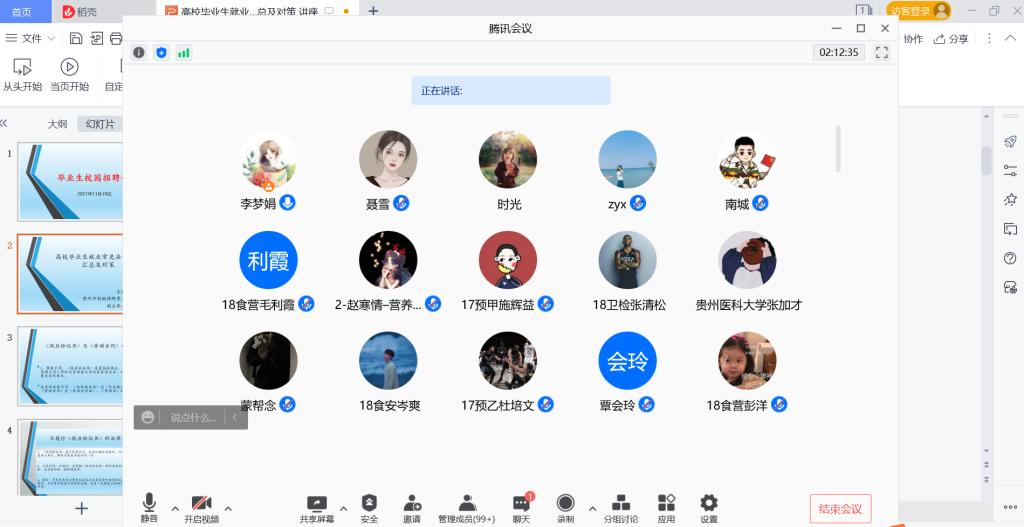The height and width of the screenshot is (527, 1024).
Task: Open the rocket icon in WPS sidebar
Action: click(1010, 142)
